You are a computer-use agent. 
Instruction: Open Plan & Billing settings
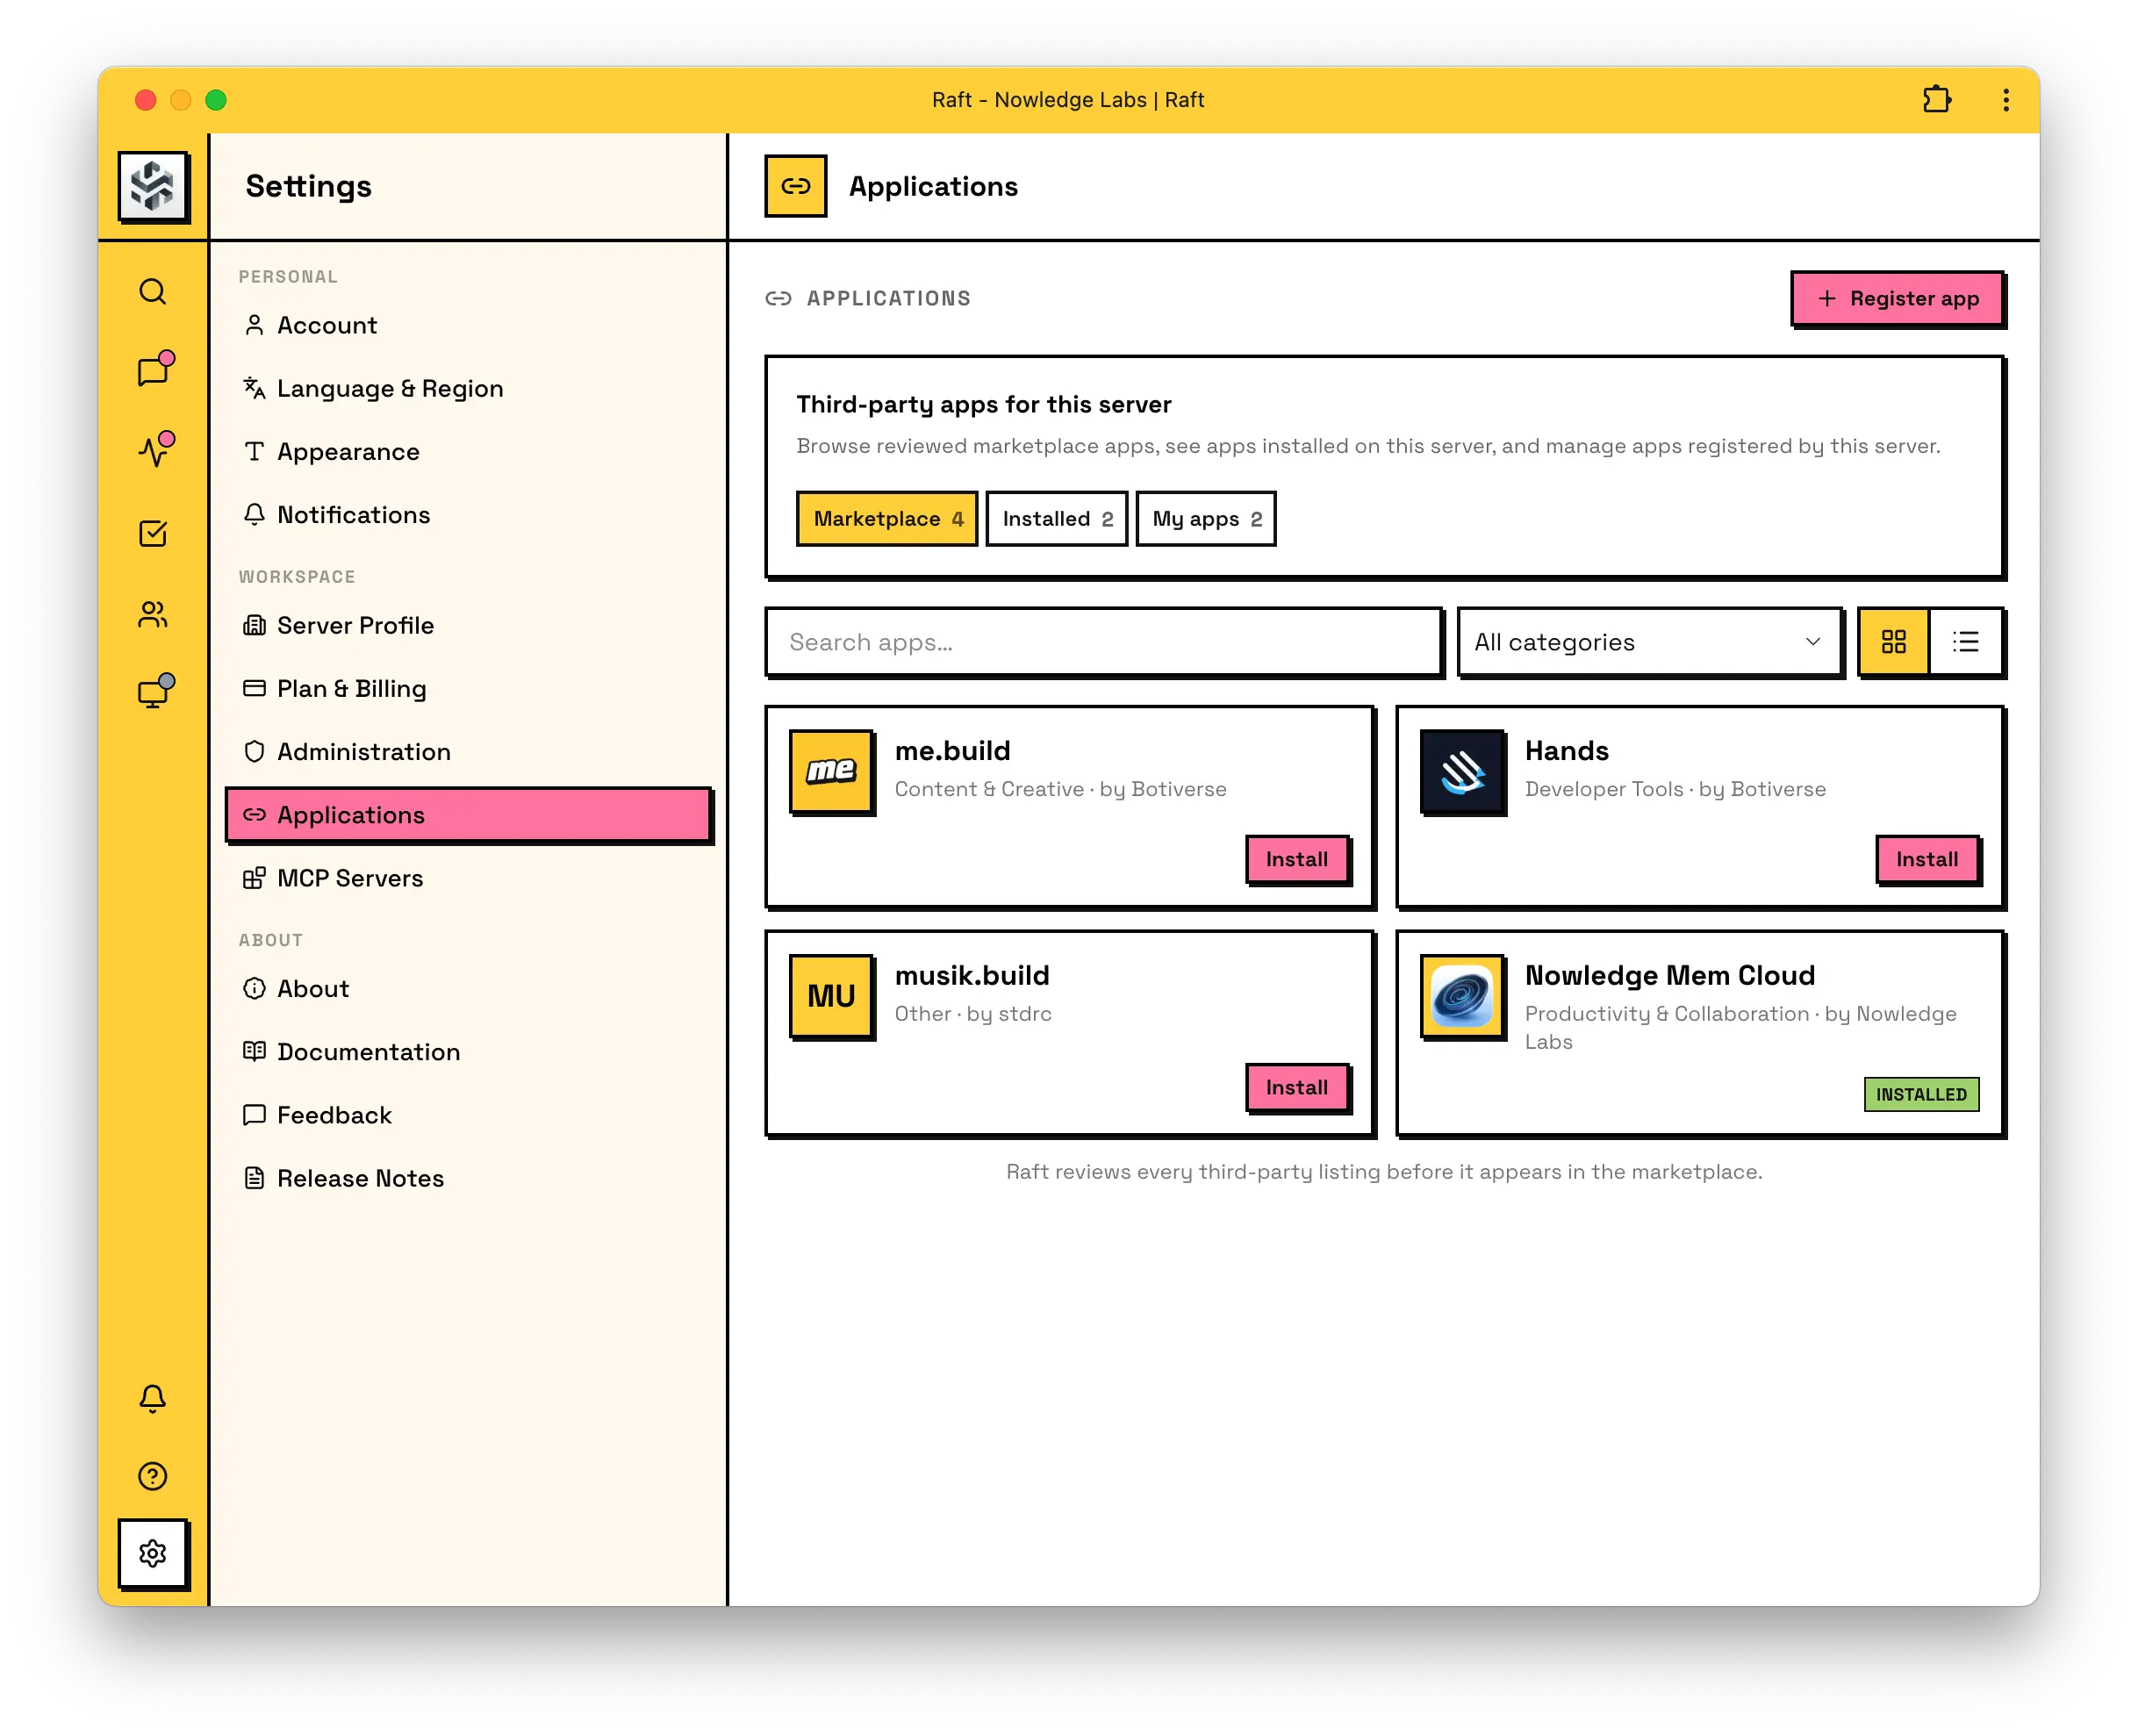(468, 688)
